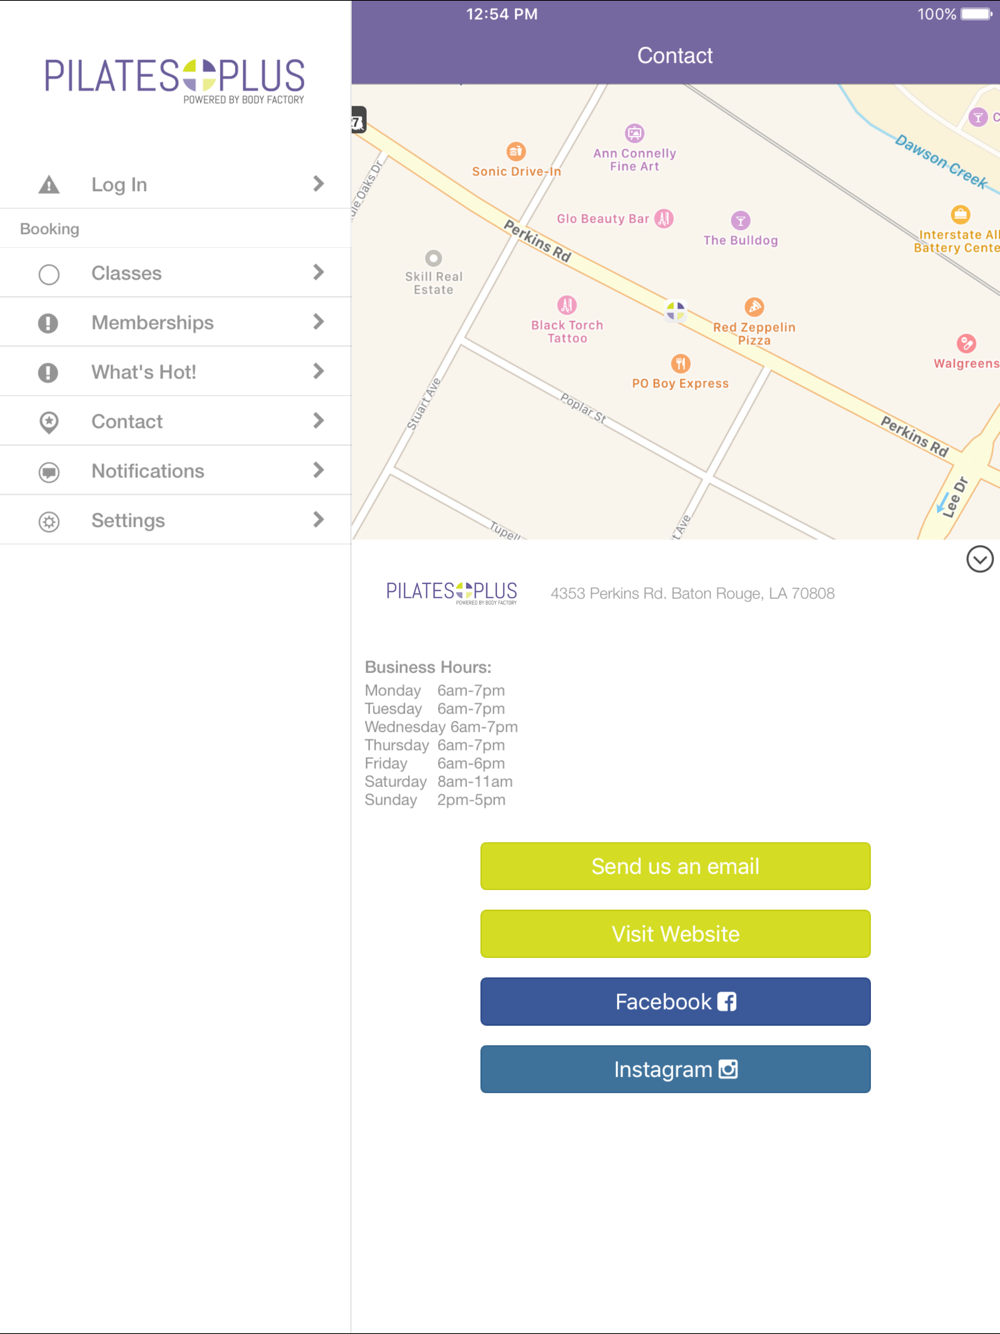Screen dimensions: 1000x1334
Task: Open the Classes menu item
Action: [x=175, y=273]
